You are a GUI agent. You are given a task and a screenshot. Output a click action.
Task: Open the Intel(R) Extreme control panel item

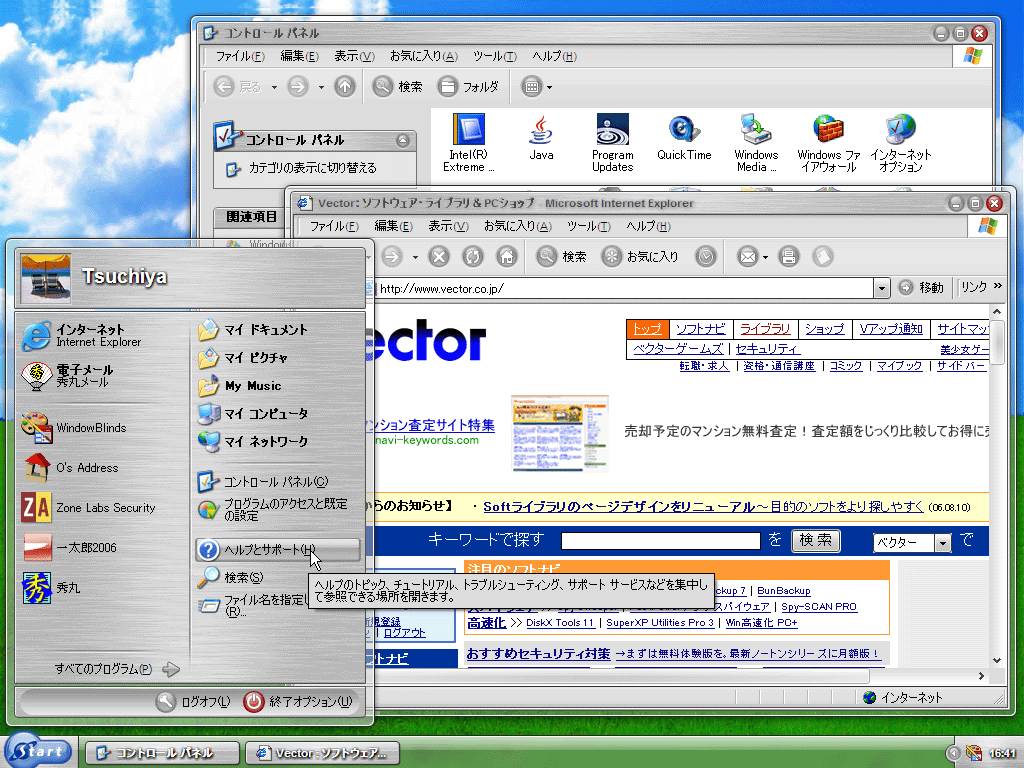(x=468, y=142)
